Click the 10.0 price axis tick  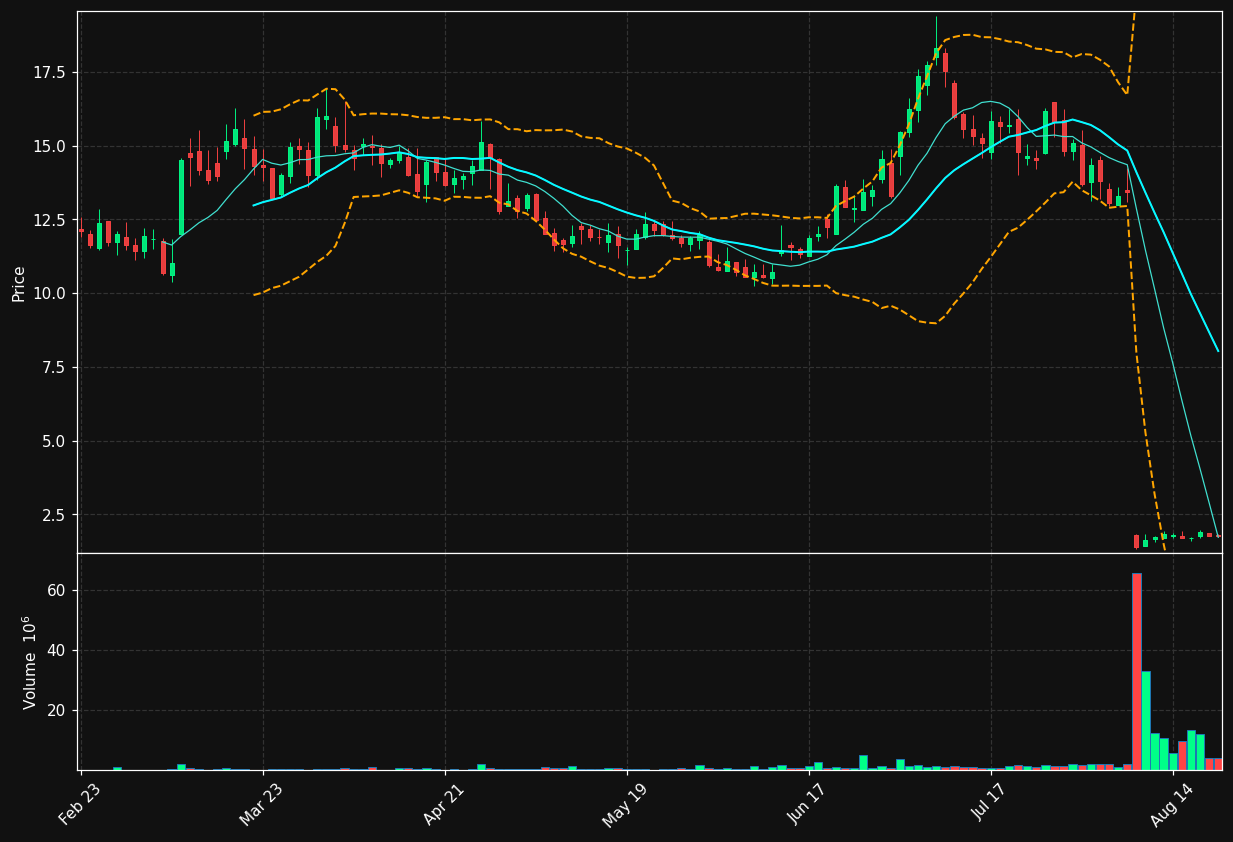point(51,294)
